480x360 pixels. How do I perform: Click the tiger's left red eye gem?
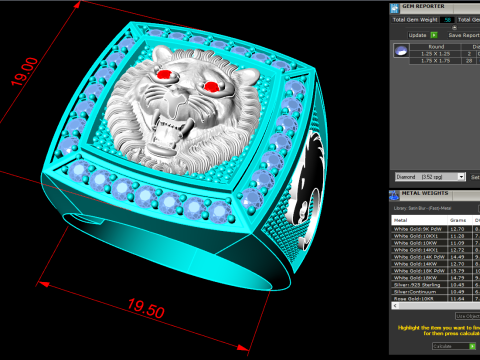coord(164,74)
